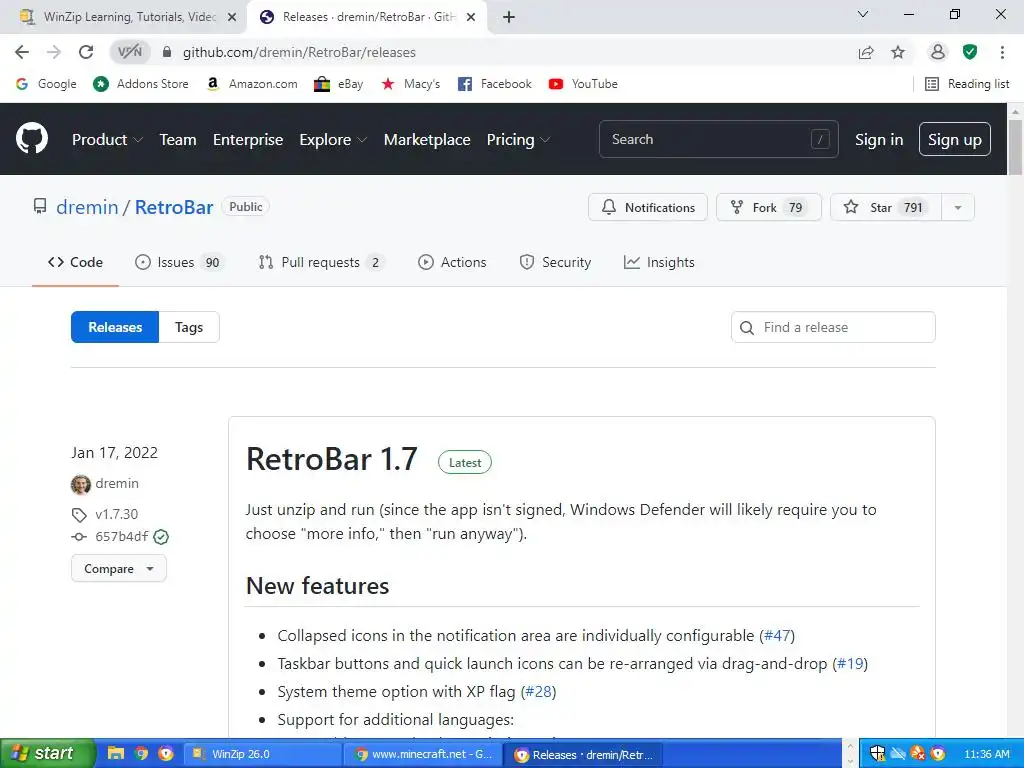Open the file explorer quick launch icon
The width and height of the screenshot is (1024, 768).
click(x=116, y=753)
